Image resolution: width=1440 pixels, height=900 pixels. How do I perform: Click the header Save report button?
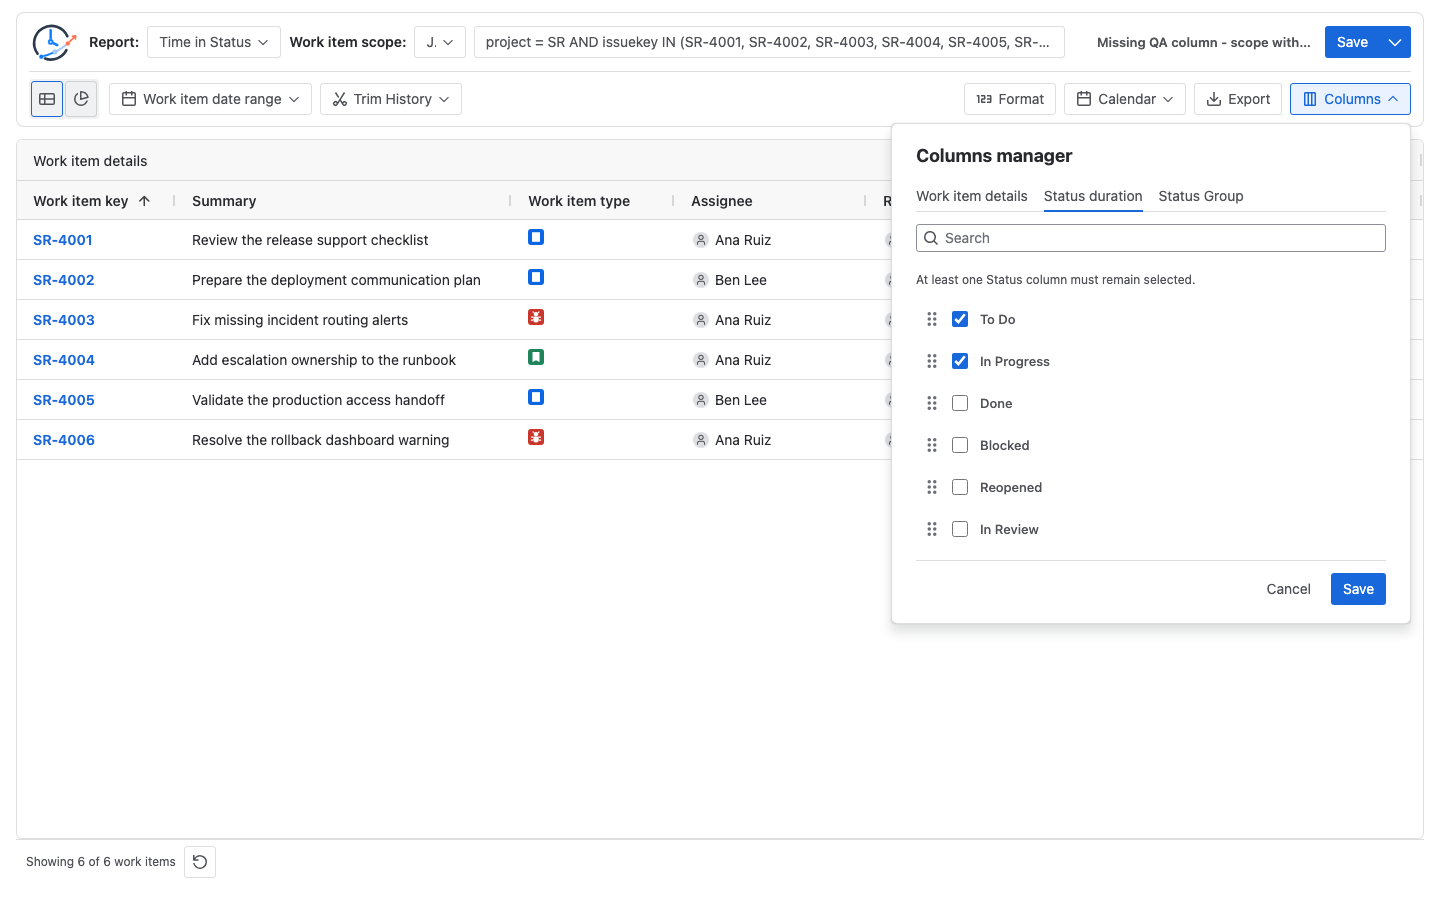1352,42
